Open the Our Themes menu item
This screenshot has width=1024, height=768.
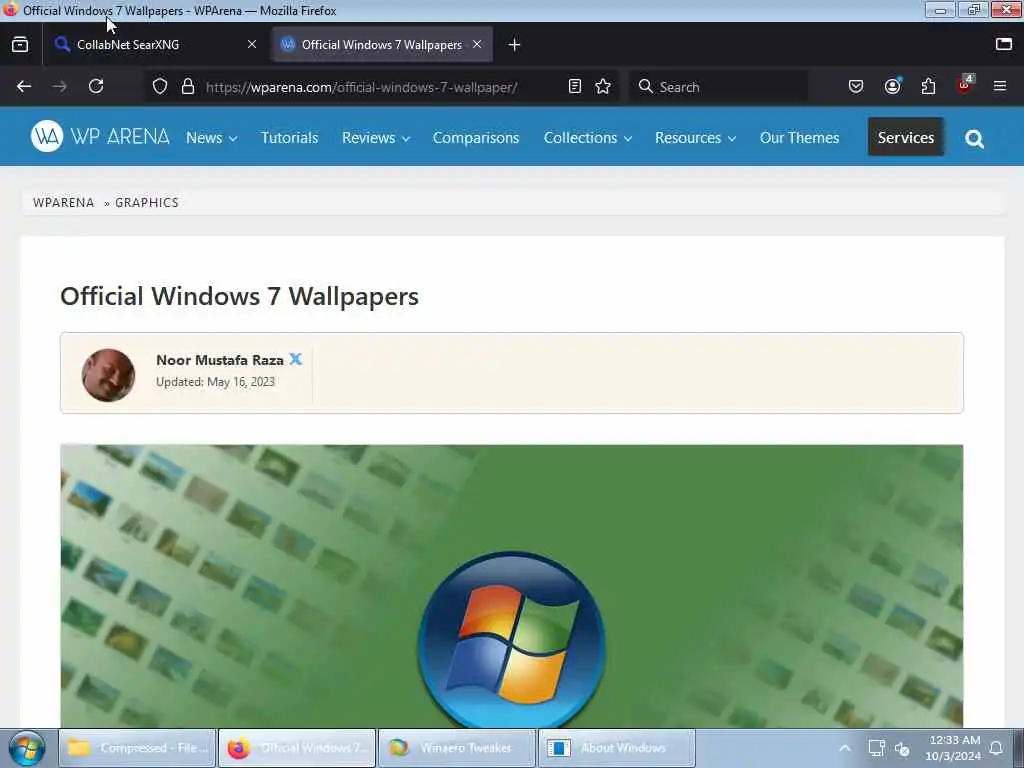click(799, 138)
